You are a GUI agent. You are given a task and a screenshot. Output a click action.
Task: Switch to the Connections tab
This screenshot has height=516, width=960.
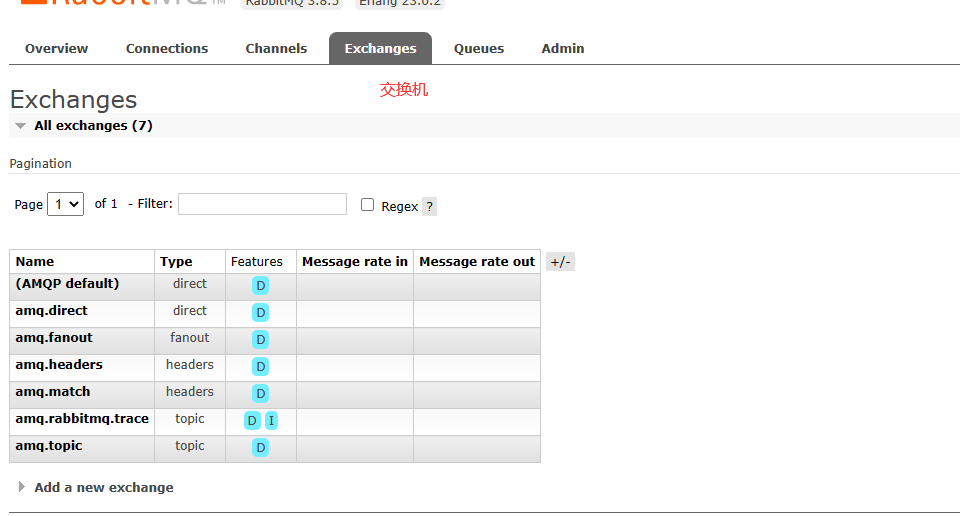[x=167, y=48]
